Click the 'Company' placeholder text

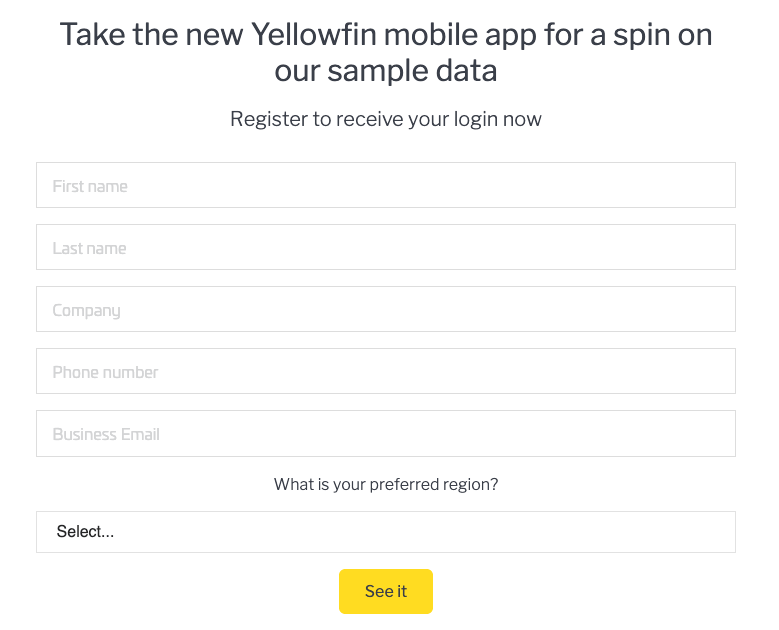coord(86,310)
